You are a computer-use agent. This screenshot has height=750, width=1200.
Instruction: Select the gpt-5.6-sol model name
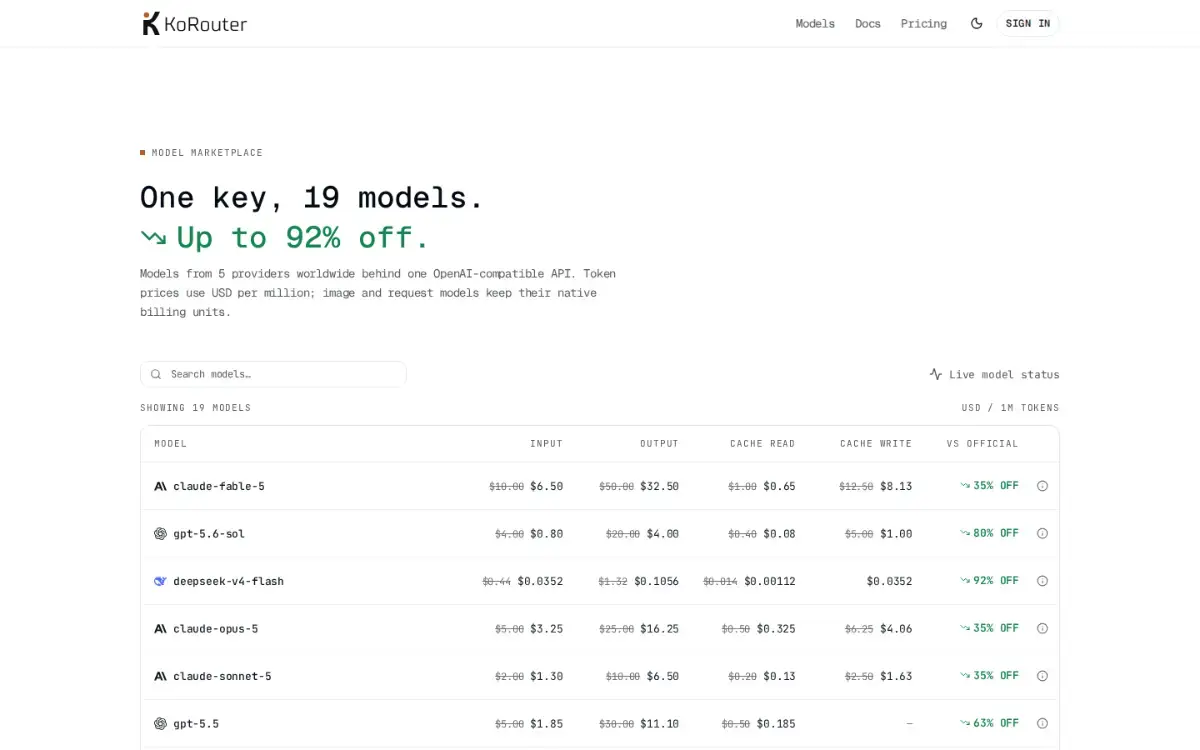(209, 533)
